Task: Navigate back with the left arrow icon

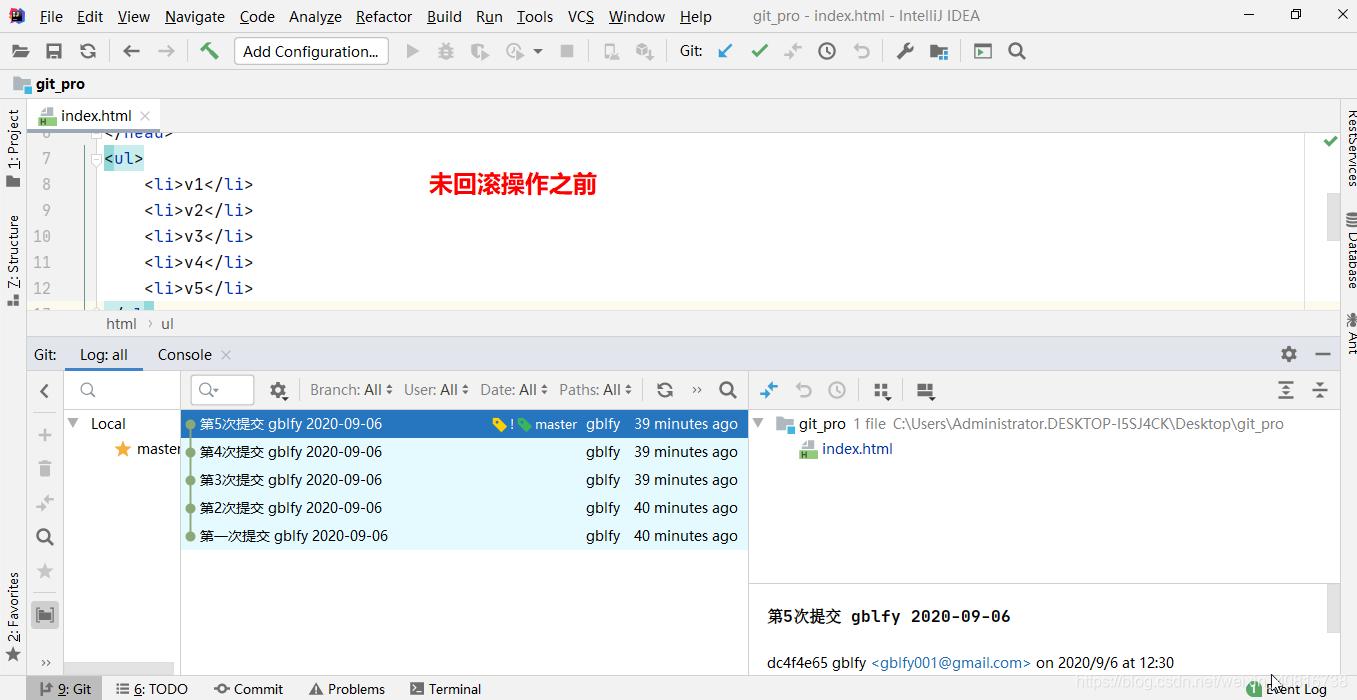Action: point(131,51)
